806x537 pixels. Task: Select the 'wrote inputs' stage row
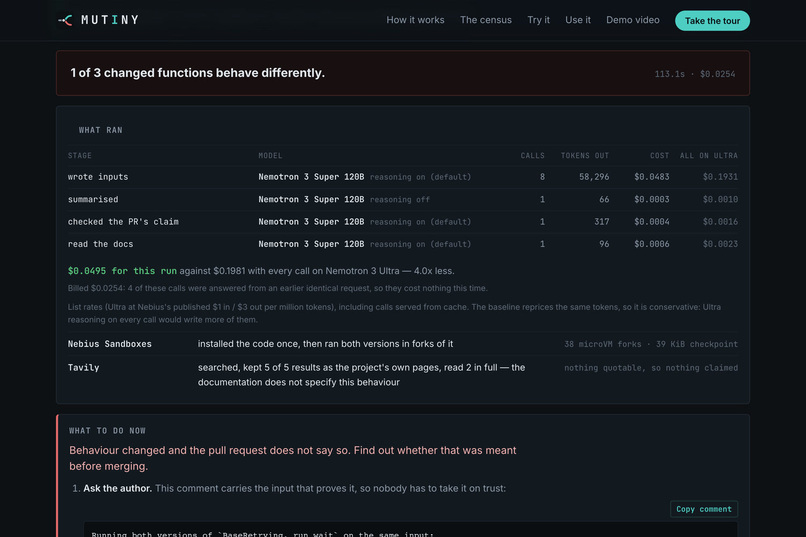[402, 177]
